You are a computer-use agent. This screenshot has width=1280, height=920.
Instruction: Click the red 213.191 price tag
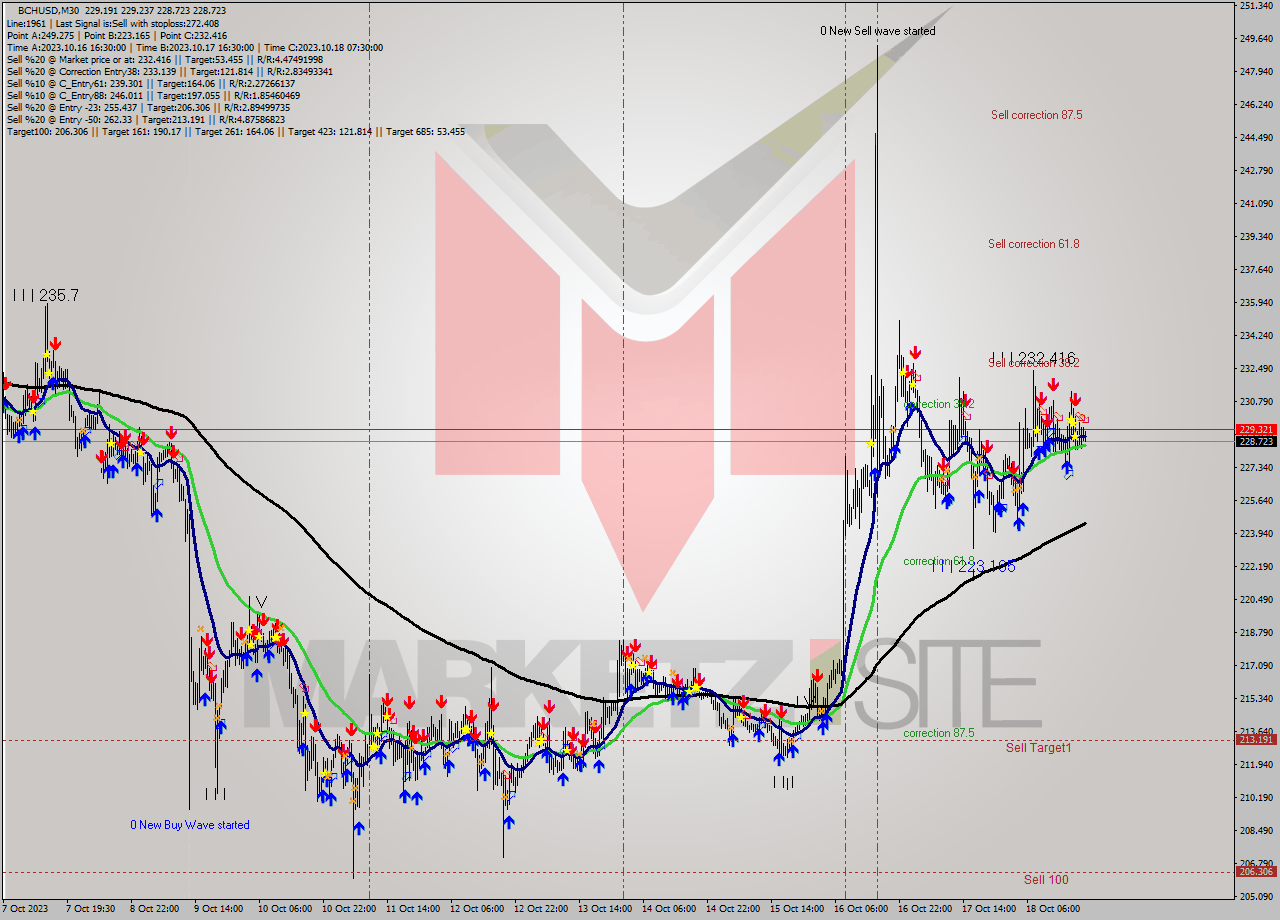point(1255,740)
